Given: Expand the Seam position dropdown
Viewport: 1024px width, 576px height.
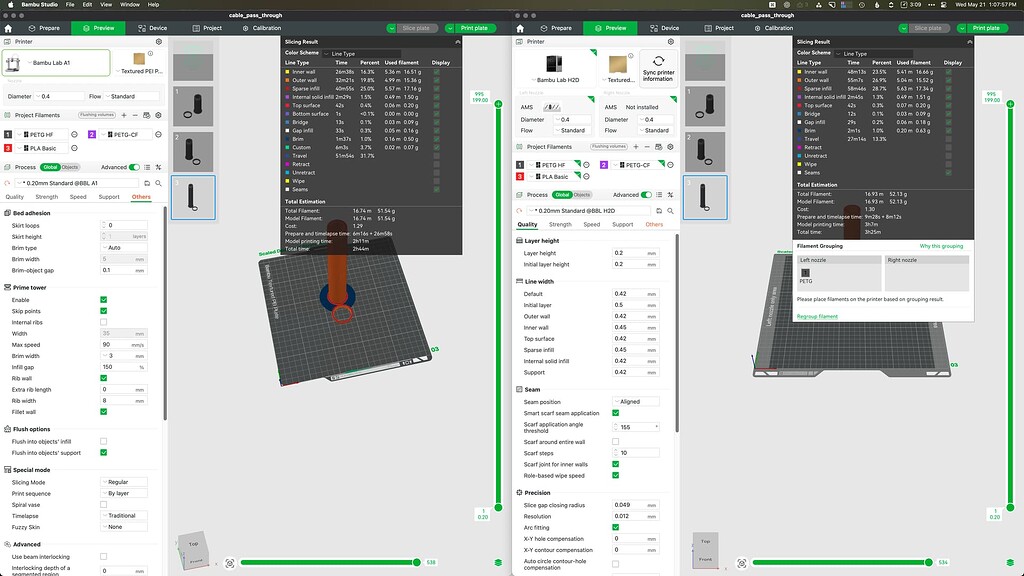Looking at the screenshot, I should click(636, 402).
